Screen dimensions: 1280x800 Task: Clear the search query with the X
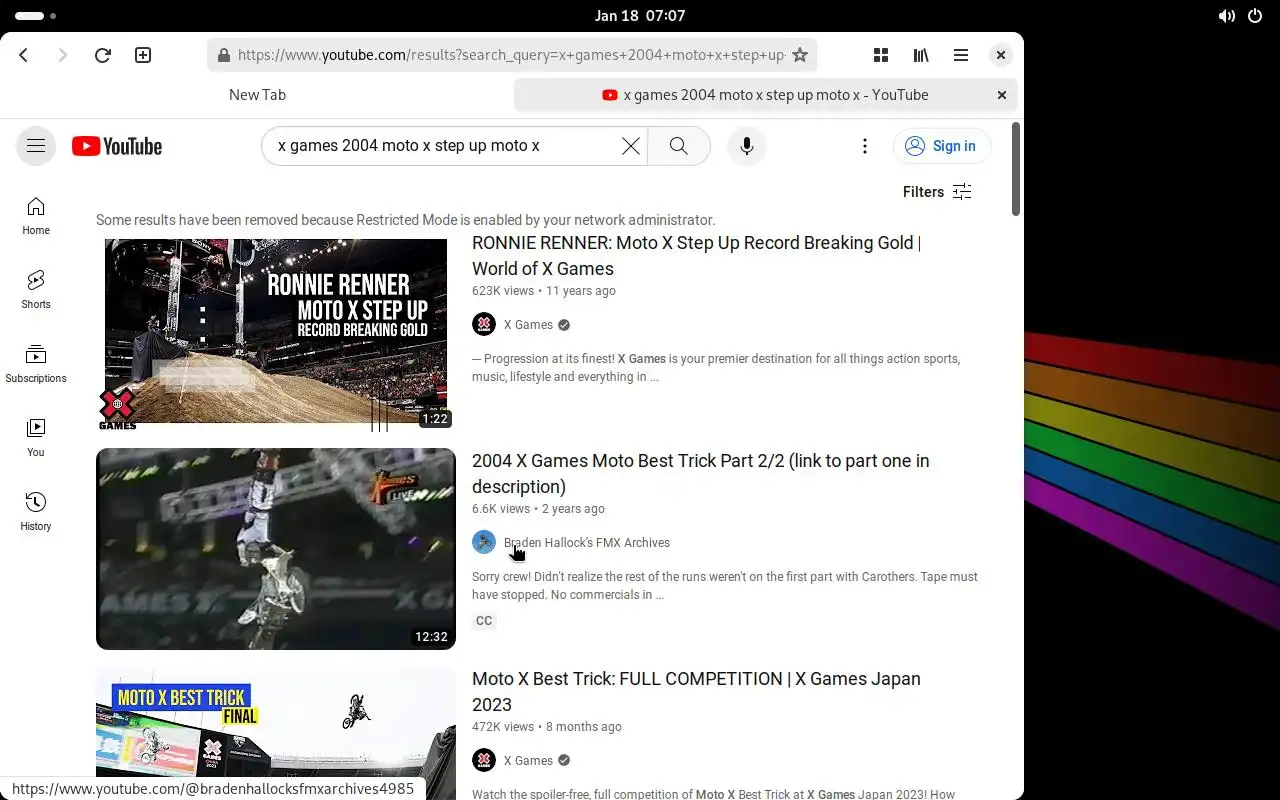tap(631, 146)
